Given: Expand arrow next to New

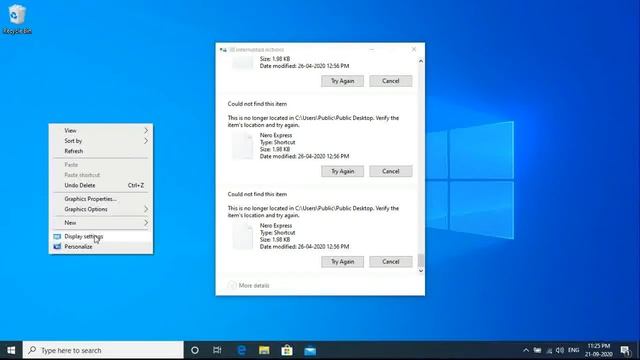Looking at the screenshot, I should click(x=146, y=223).
